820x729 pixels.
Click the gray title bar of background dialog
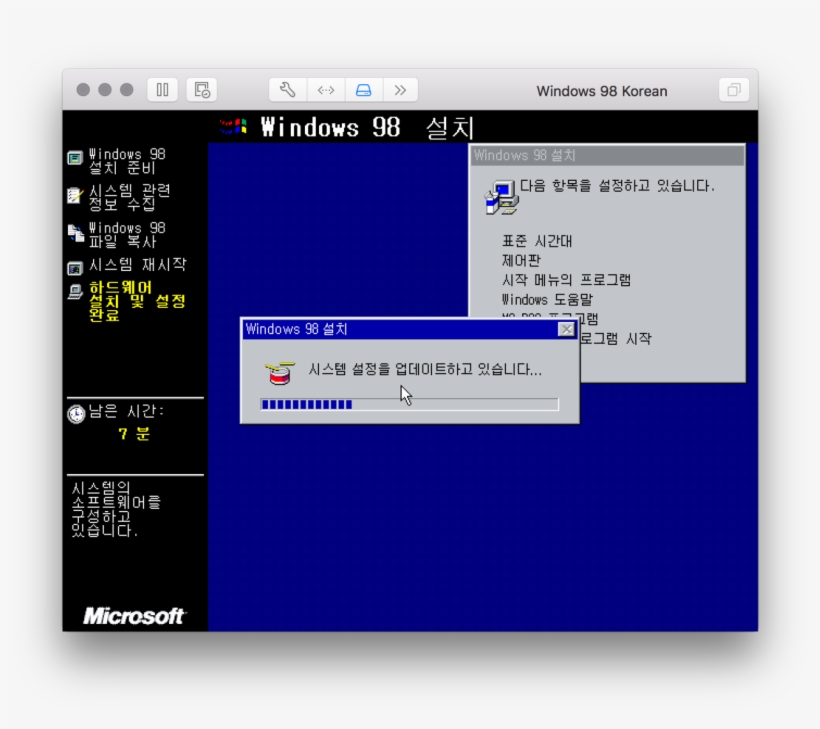(608, 155)
